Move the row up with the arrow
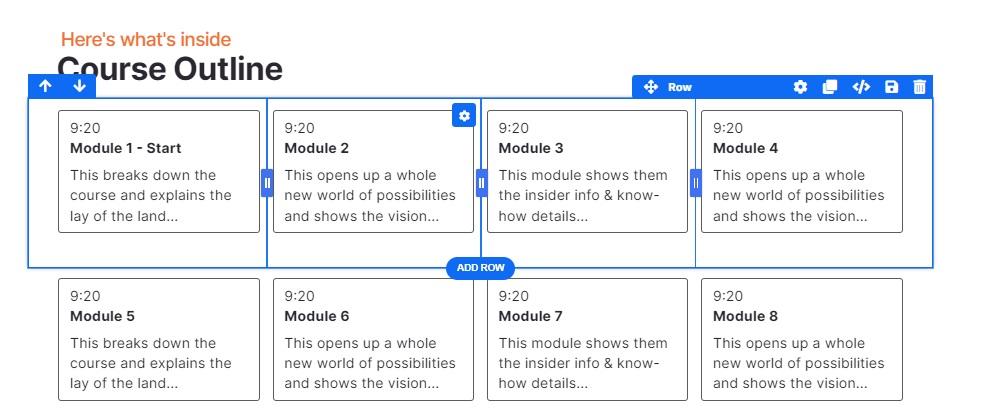Image resolution: width=995 pixels, height=417 pixels. pos(45,87)
